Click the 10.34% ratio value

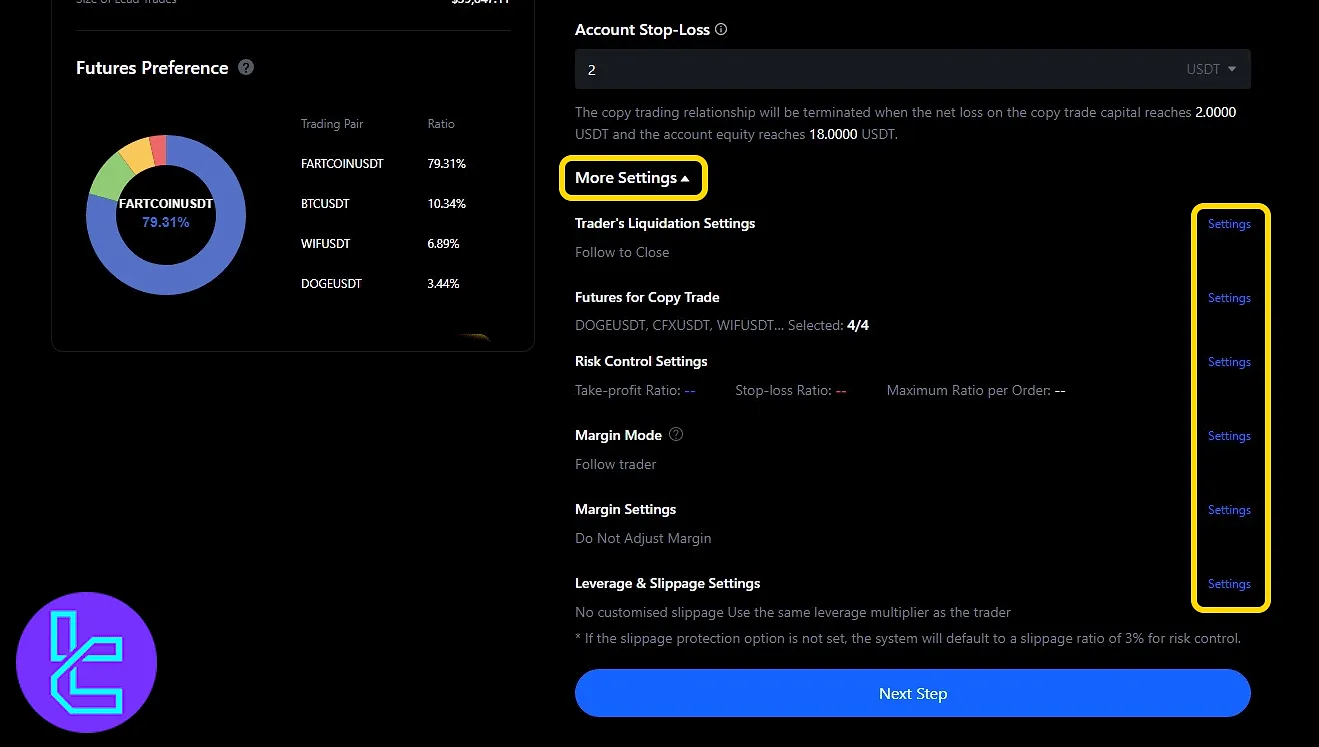pos(446,204)
